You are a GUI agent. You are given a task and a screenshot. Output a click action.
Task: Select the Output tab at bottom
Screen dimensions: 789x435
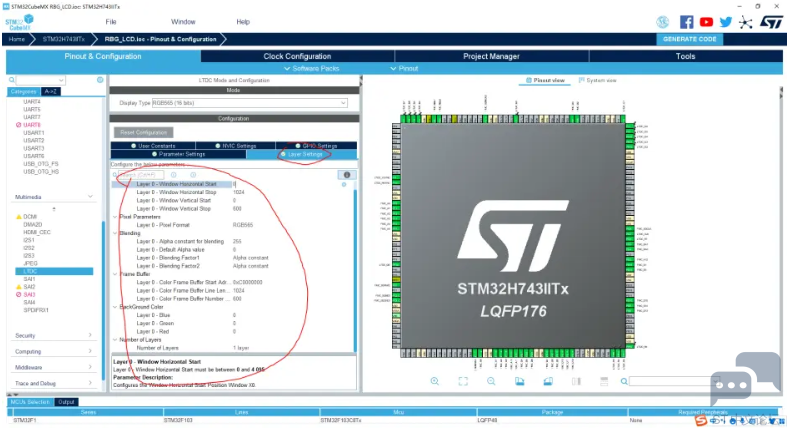(x=66, y=402)
